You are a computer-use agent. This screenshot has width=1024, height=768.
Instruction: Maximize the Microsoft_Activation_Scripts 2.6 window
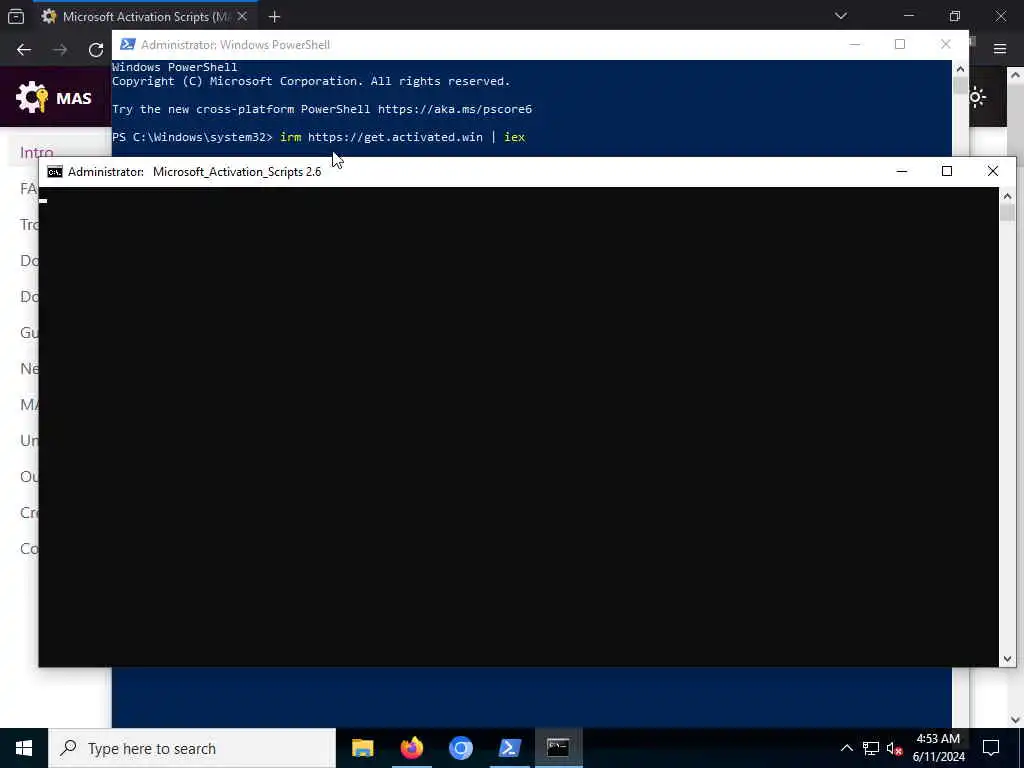click(x=947, y=171)
